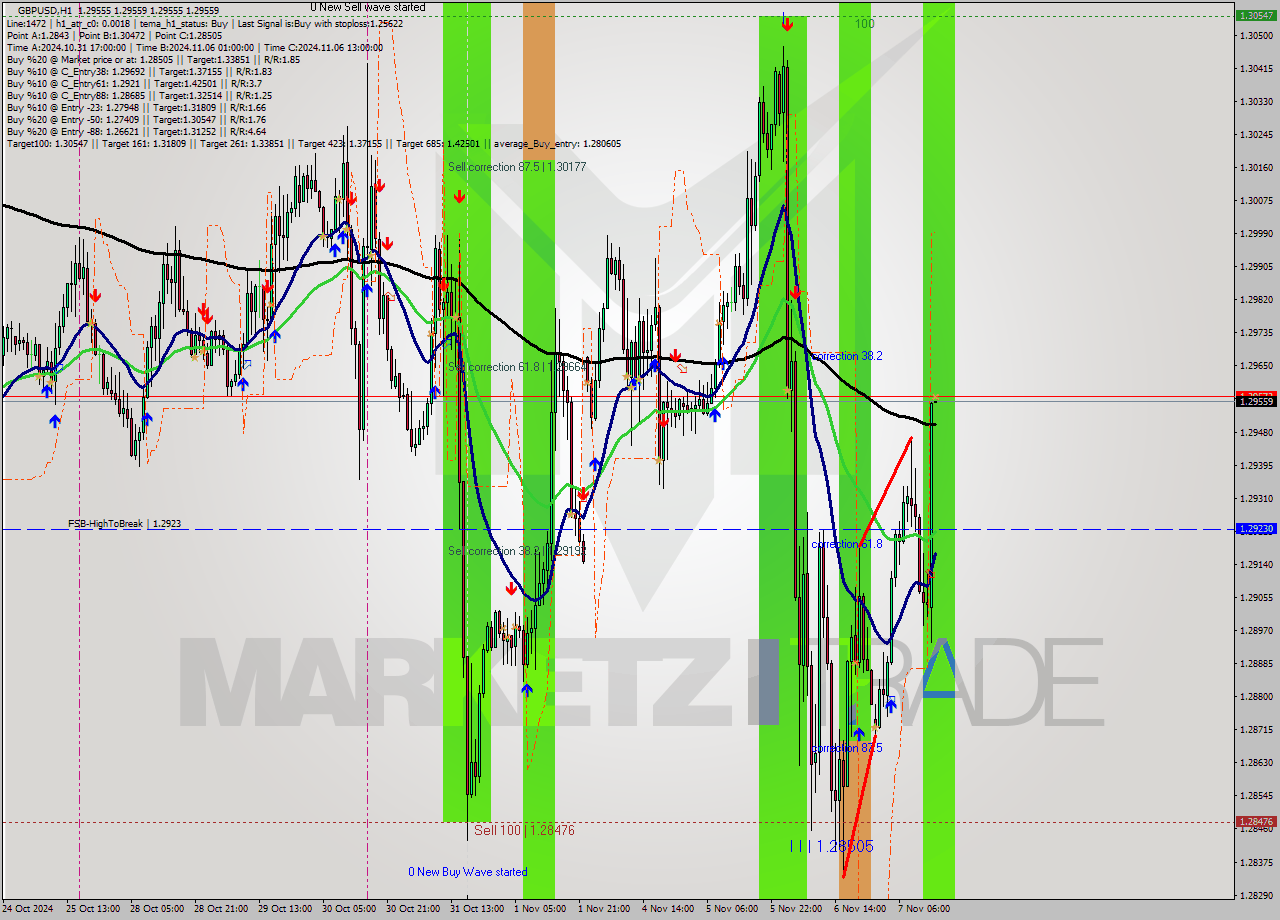
Task: Select the 'Buy %20 @ Entry -88: 1.26621' line
Action: pyautogui.click(x=136, y=131)
